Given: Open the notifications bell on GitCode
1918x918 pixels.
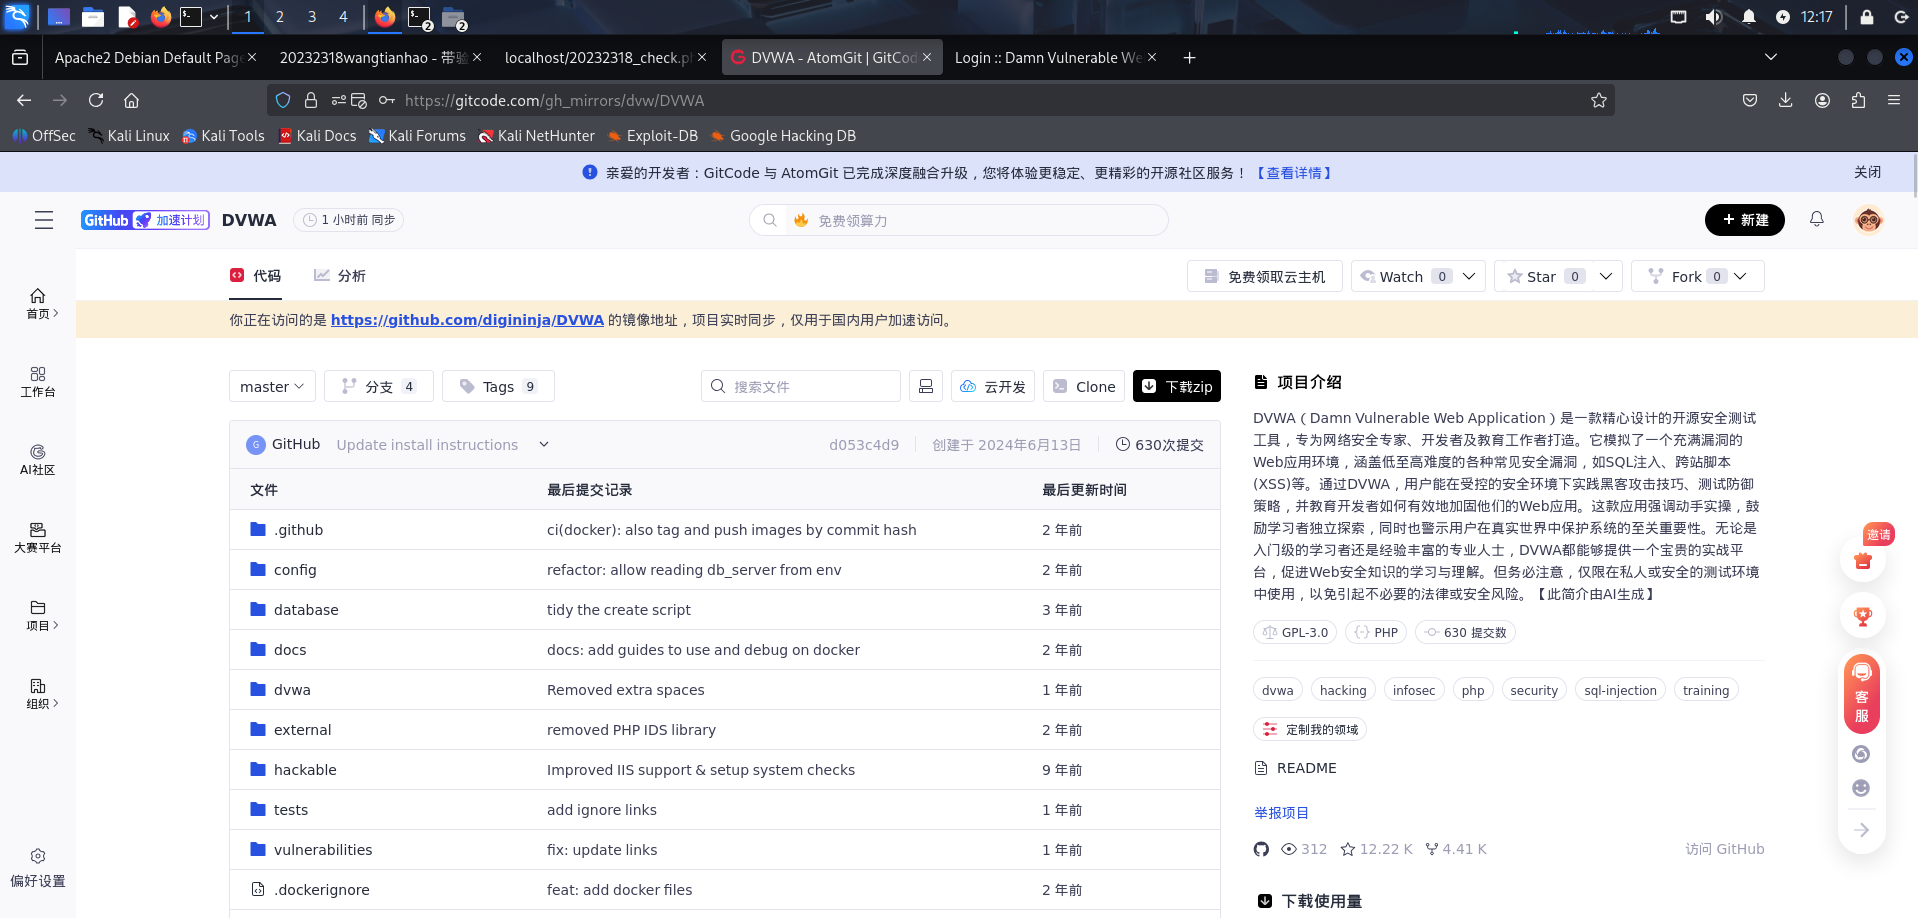Looking at the screenshot, I should [x=1817, y=219].
